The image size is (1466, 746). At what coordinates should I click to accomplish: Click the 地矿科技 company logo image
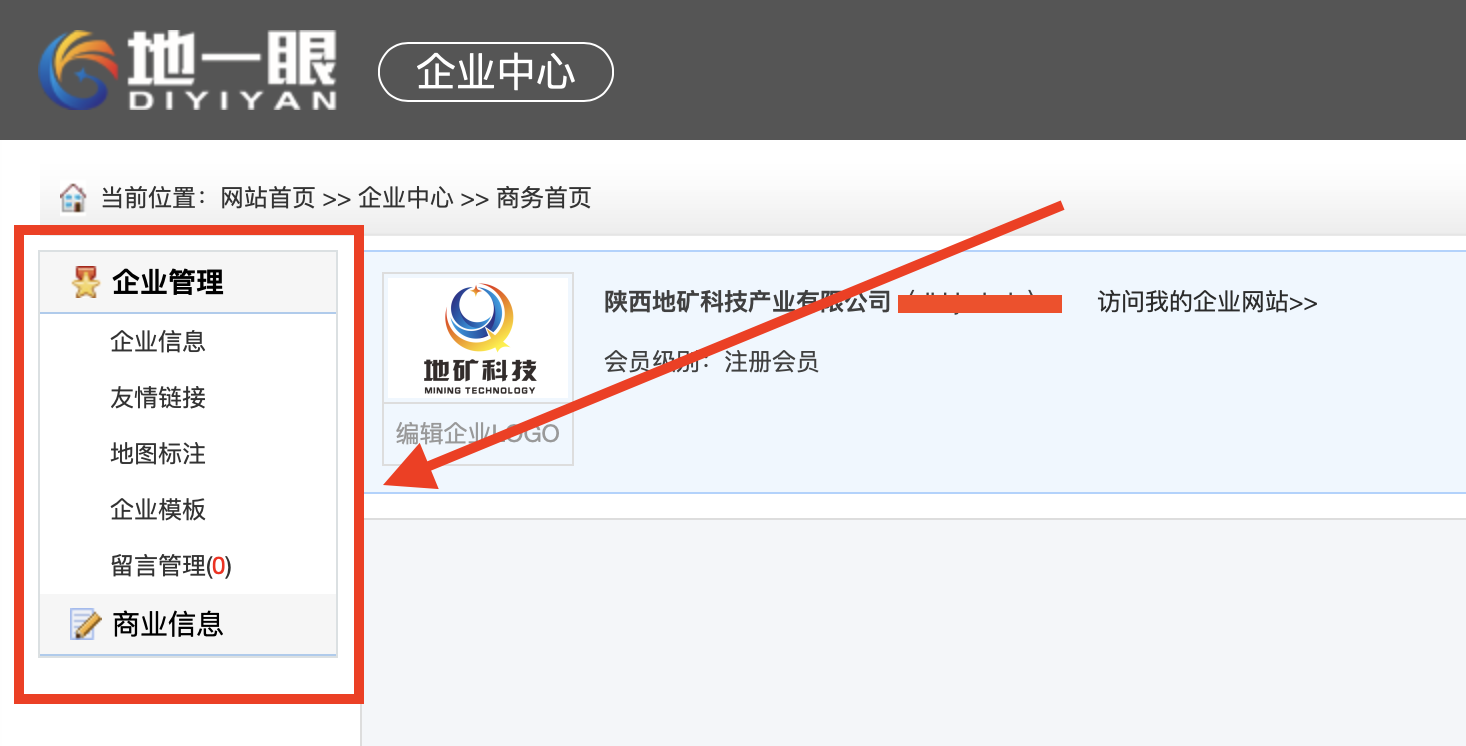[x=478, y=338]
